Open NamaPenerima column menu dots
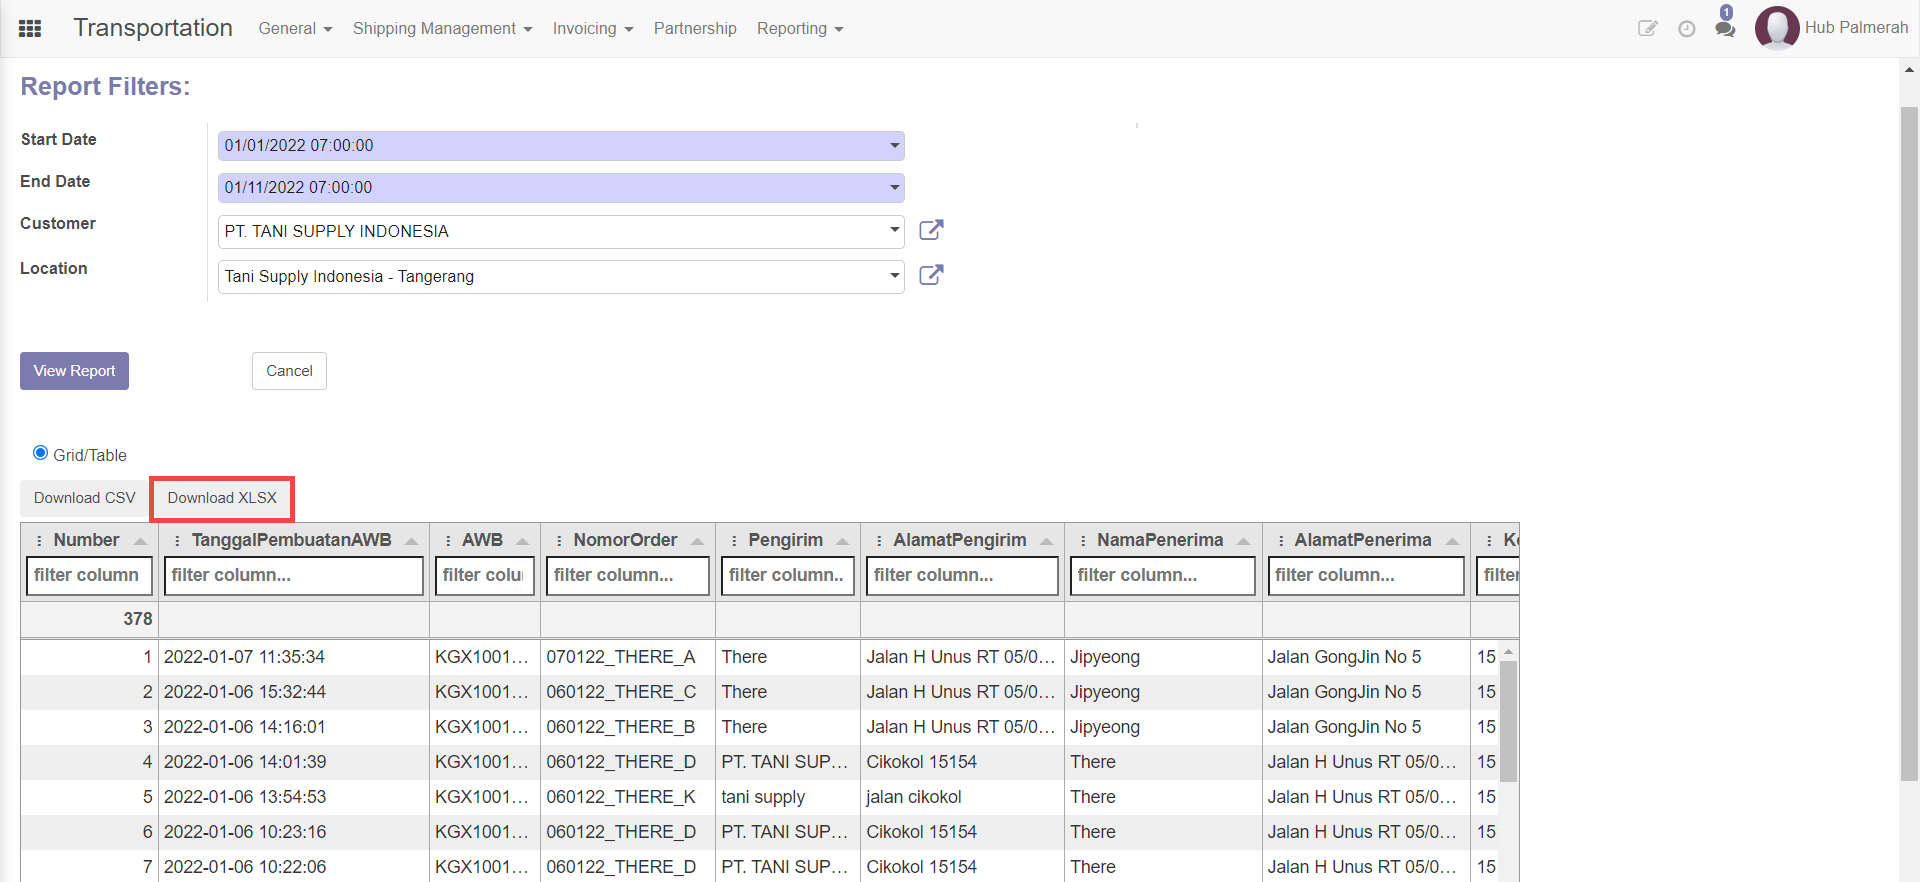This screenshot has height=882, width=1920. pyautogui.click(x=1083, y=541)
